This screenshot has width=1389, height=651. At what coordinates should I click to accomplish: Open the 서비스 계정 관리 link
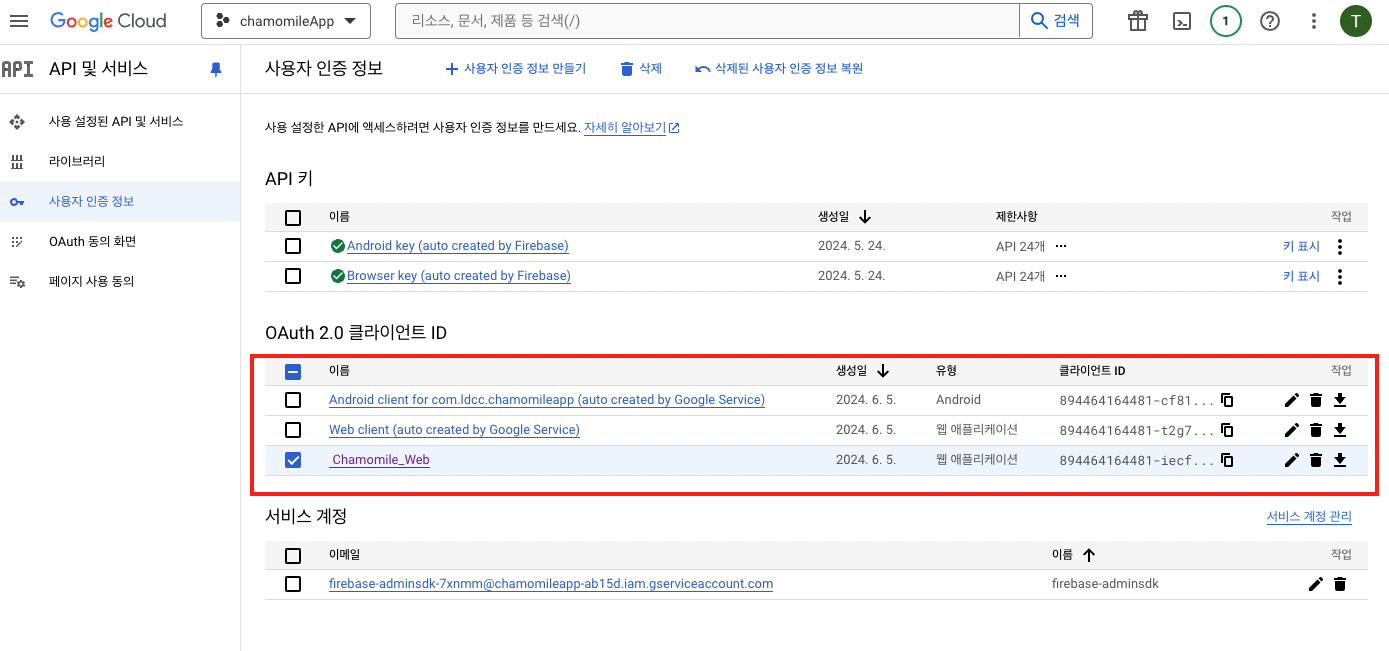[1308, 517]
